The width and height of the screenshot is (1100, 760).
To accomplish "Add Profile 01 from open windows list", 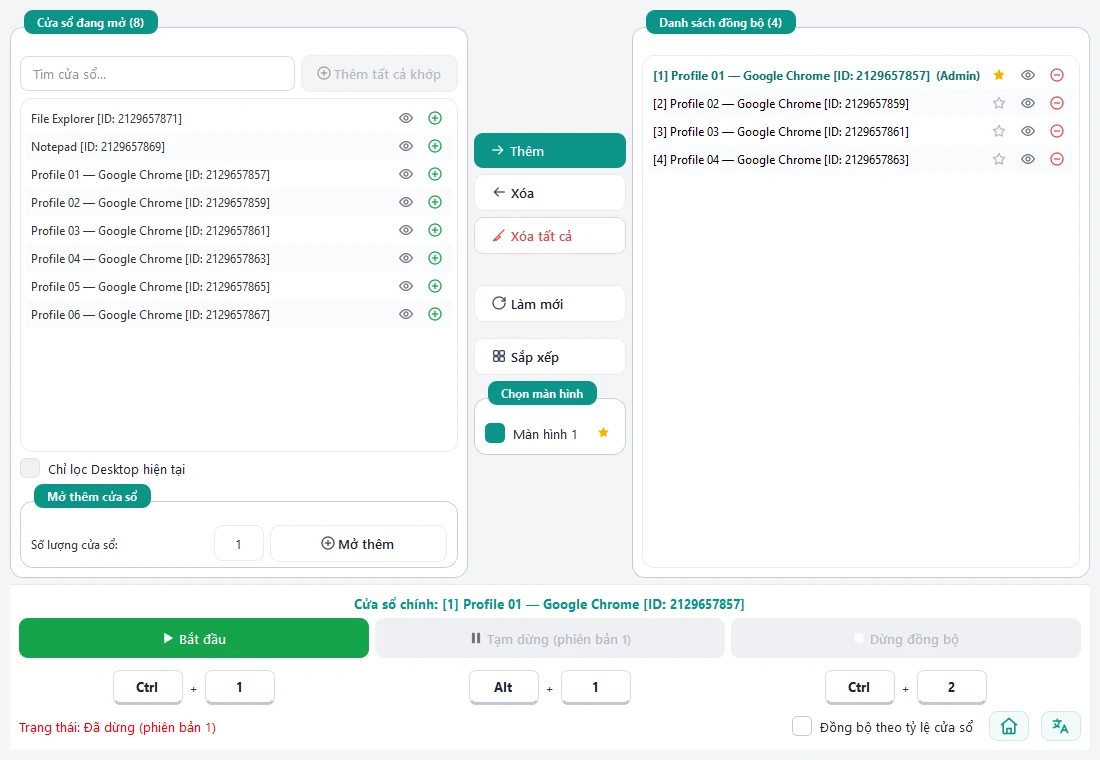I will click(435, 174).
